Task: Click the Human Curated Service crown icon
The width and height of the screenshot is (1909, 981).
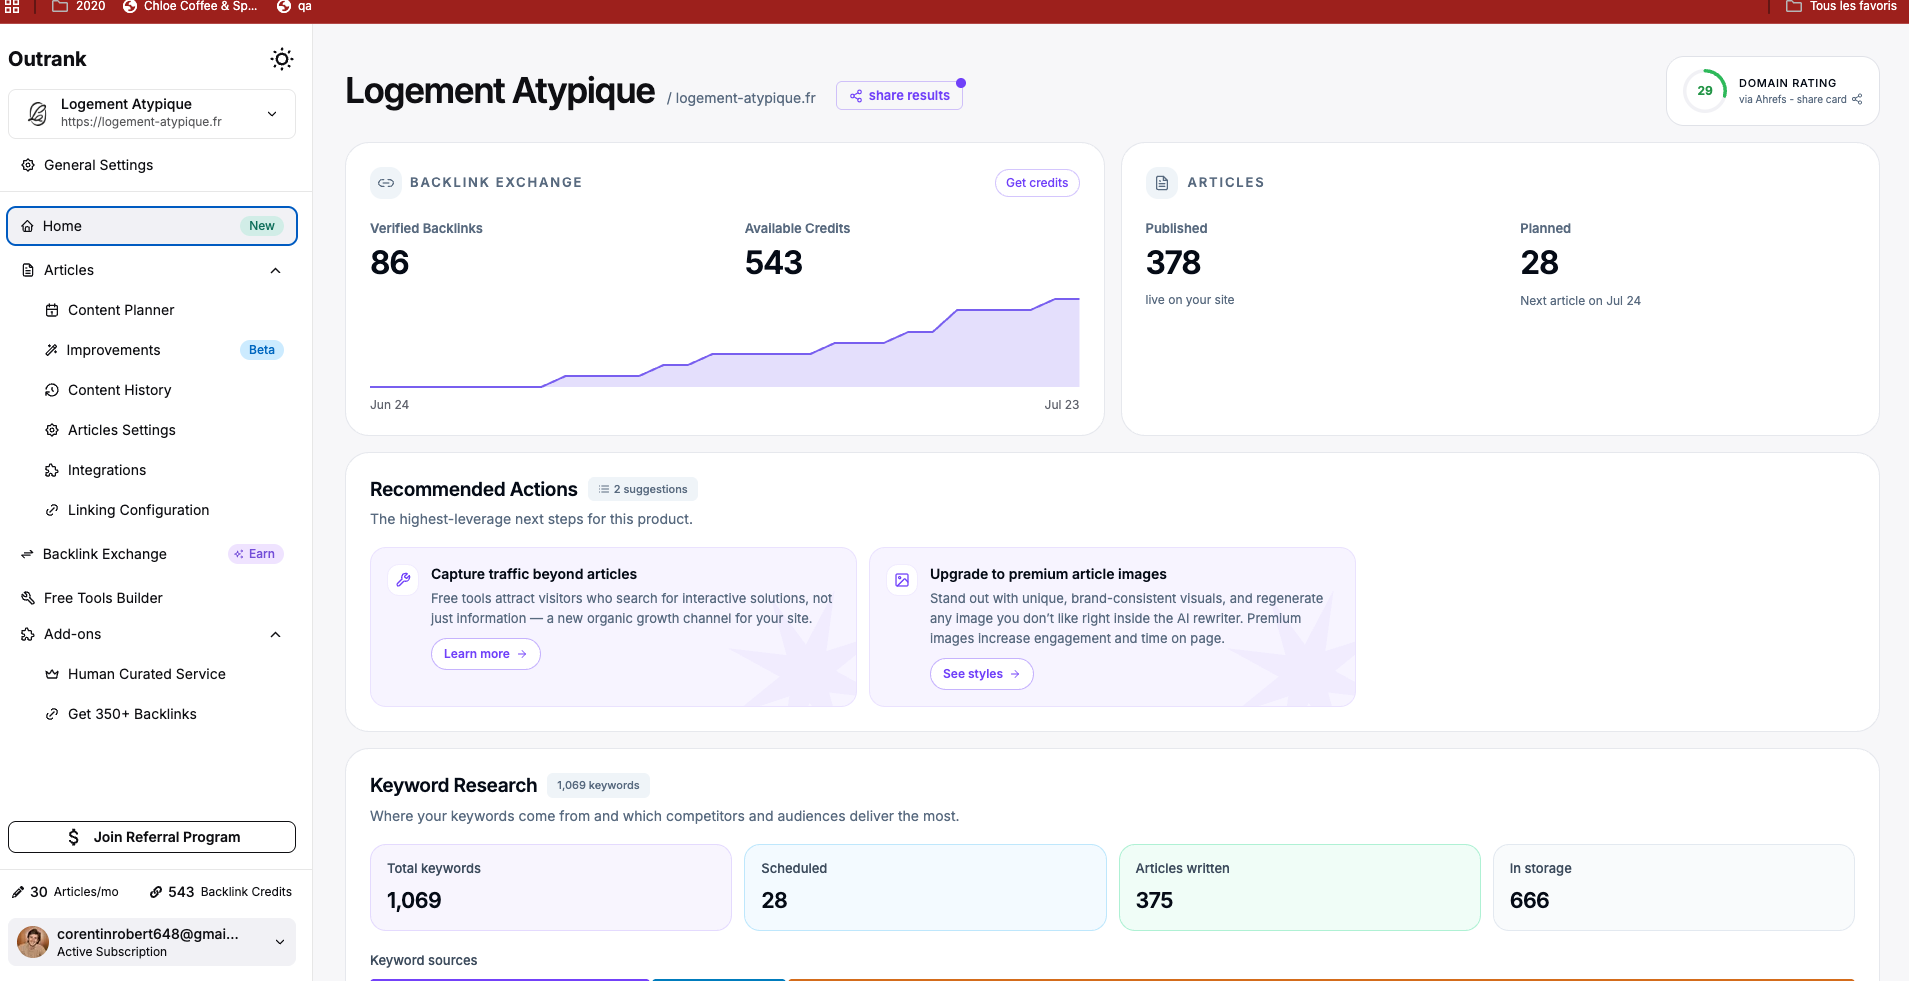Action: pos(52,674)
